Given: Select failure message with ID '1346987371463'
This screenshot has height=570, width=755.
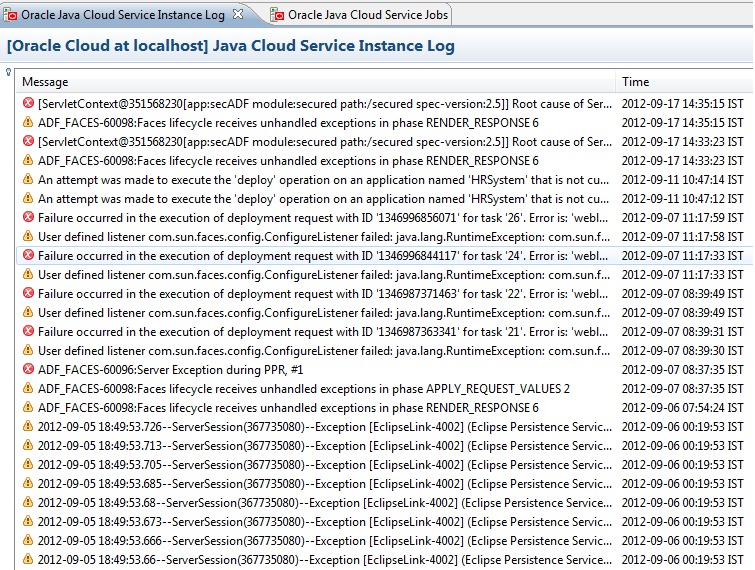Looking at the screenshot, I should point(323,294).
